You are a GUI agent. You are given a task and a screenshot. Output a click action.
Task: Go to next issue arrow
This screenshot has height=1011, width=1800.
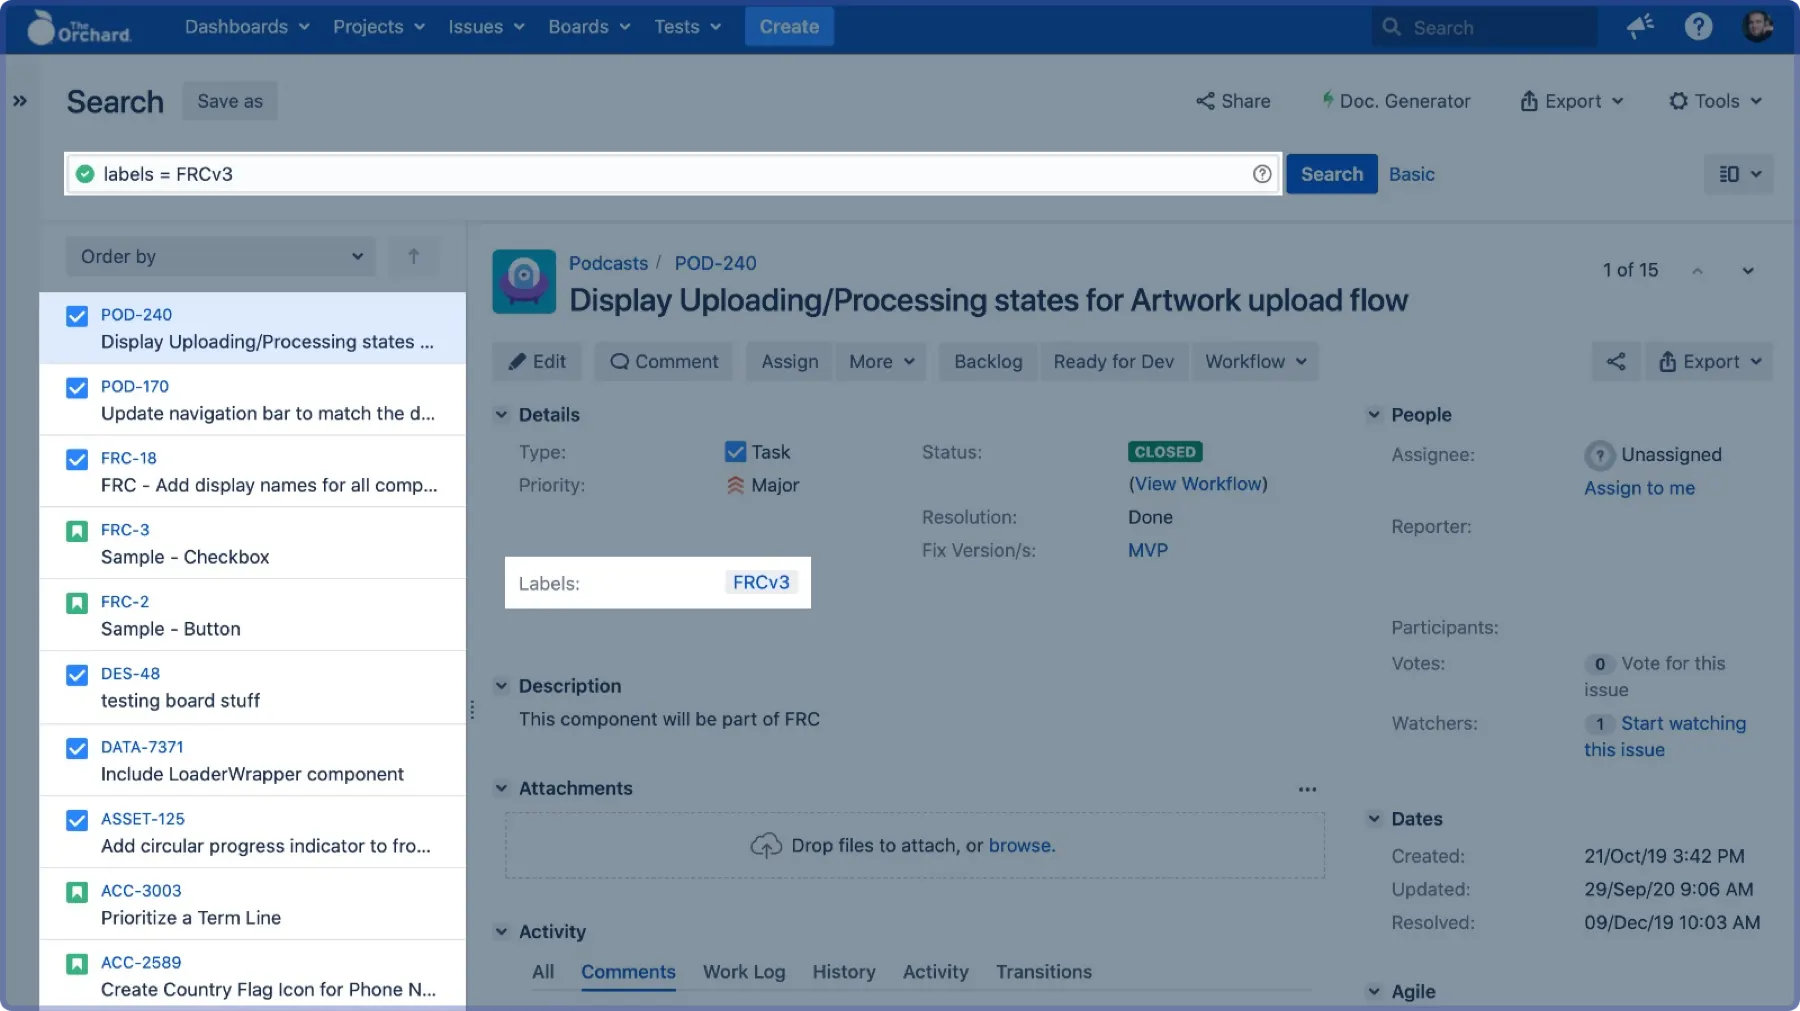point(1748,271)
